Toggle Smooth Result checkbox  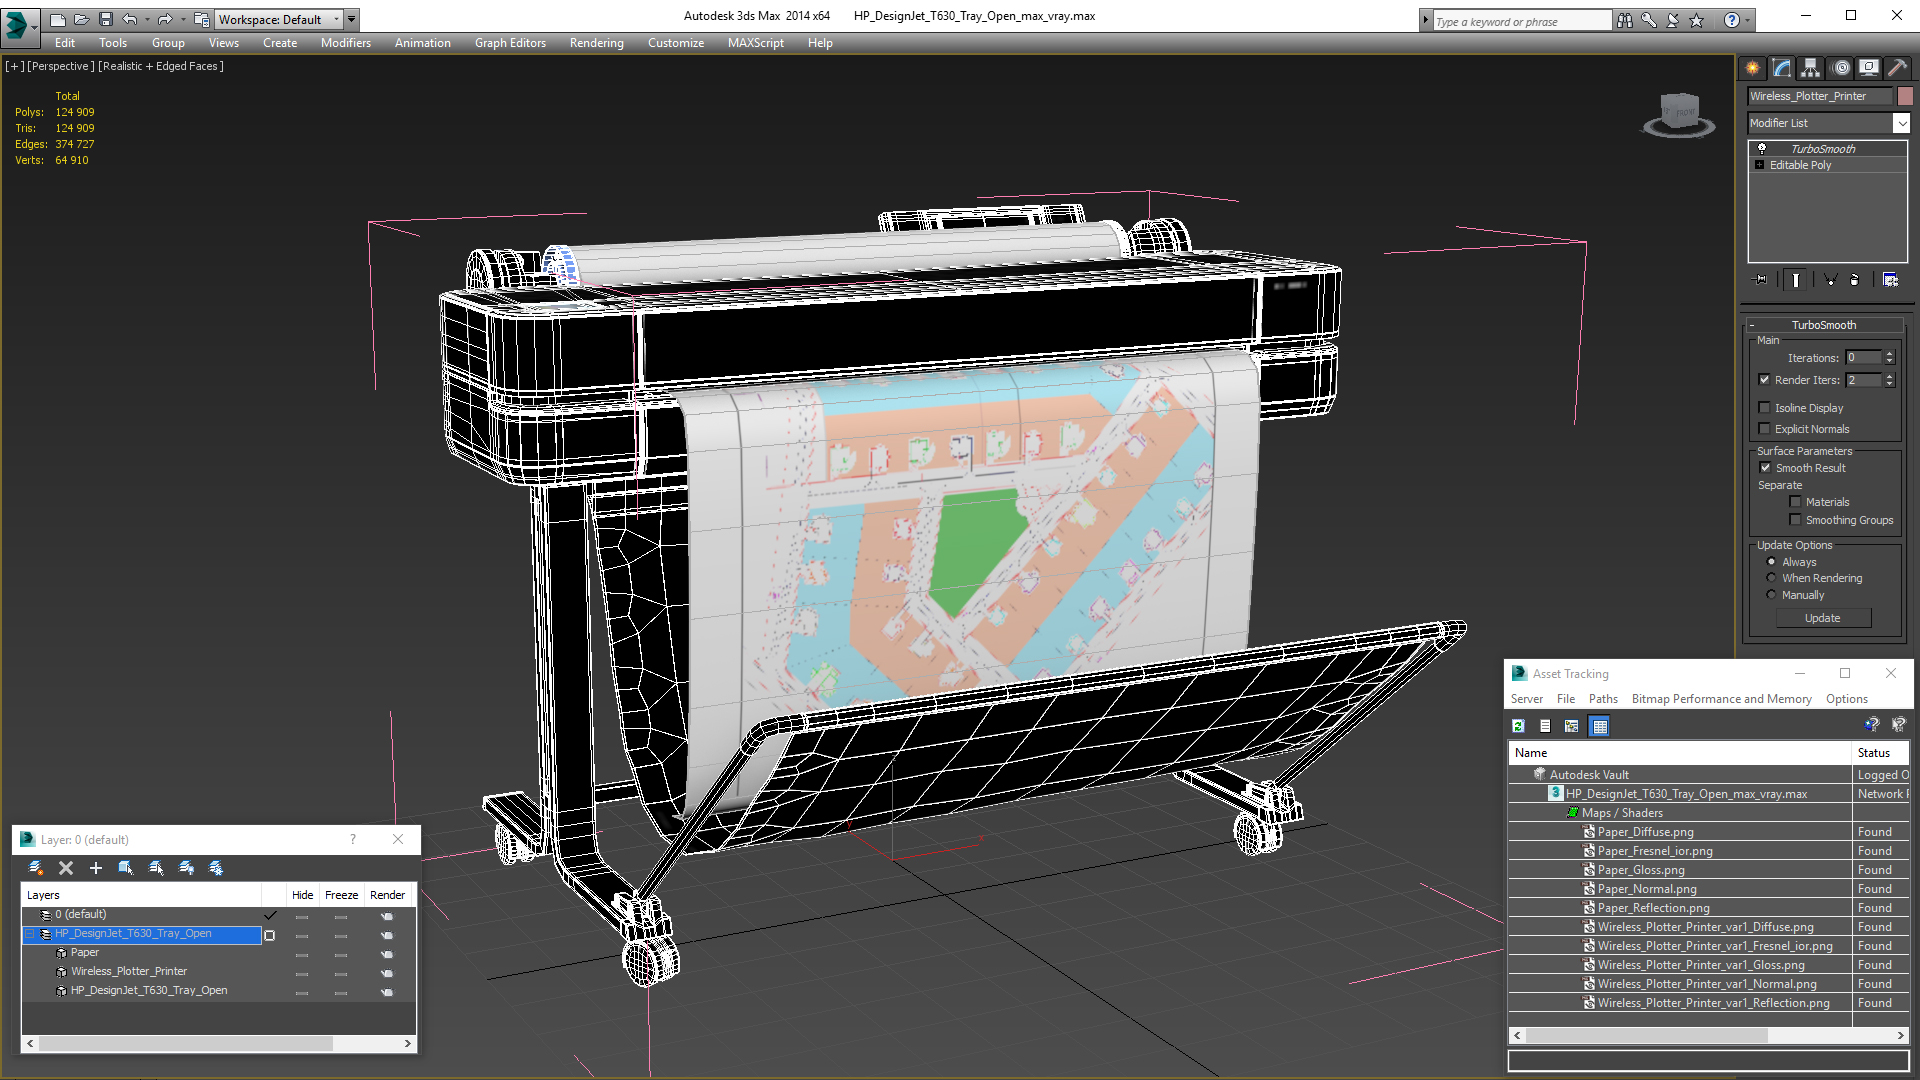(1766, 468)
